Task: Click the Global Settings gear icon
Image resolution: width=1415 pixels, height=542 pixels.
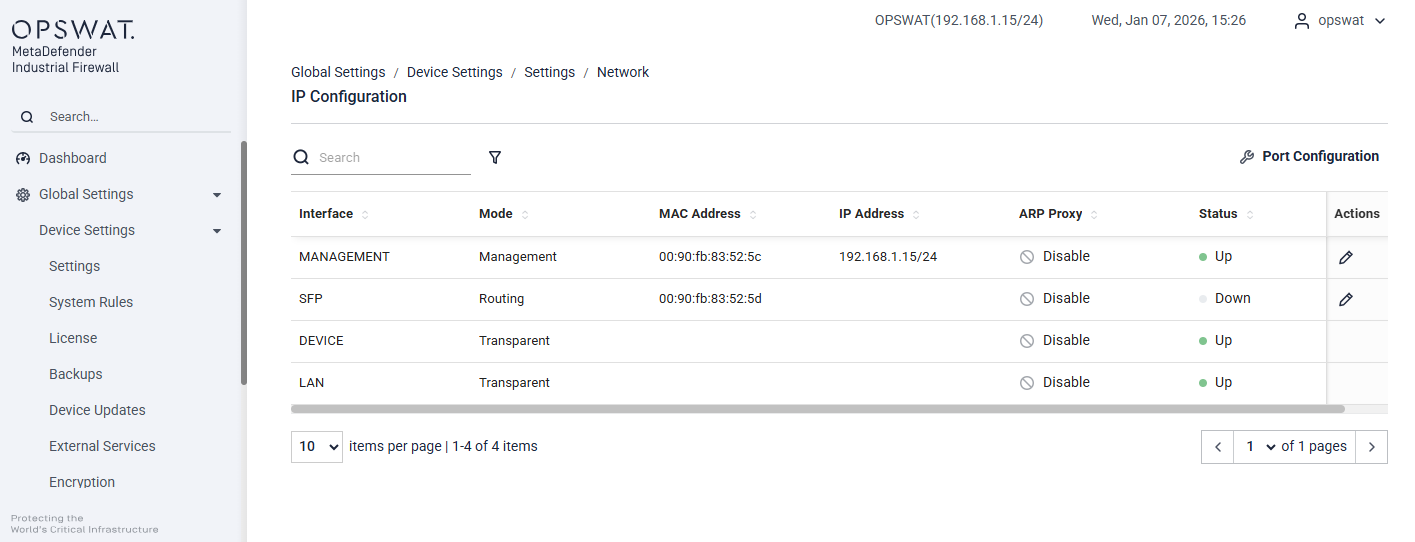Action: pos(23,195)
